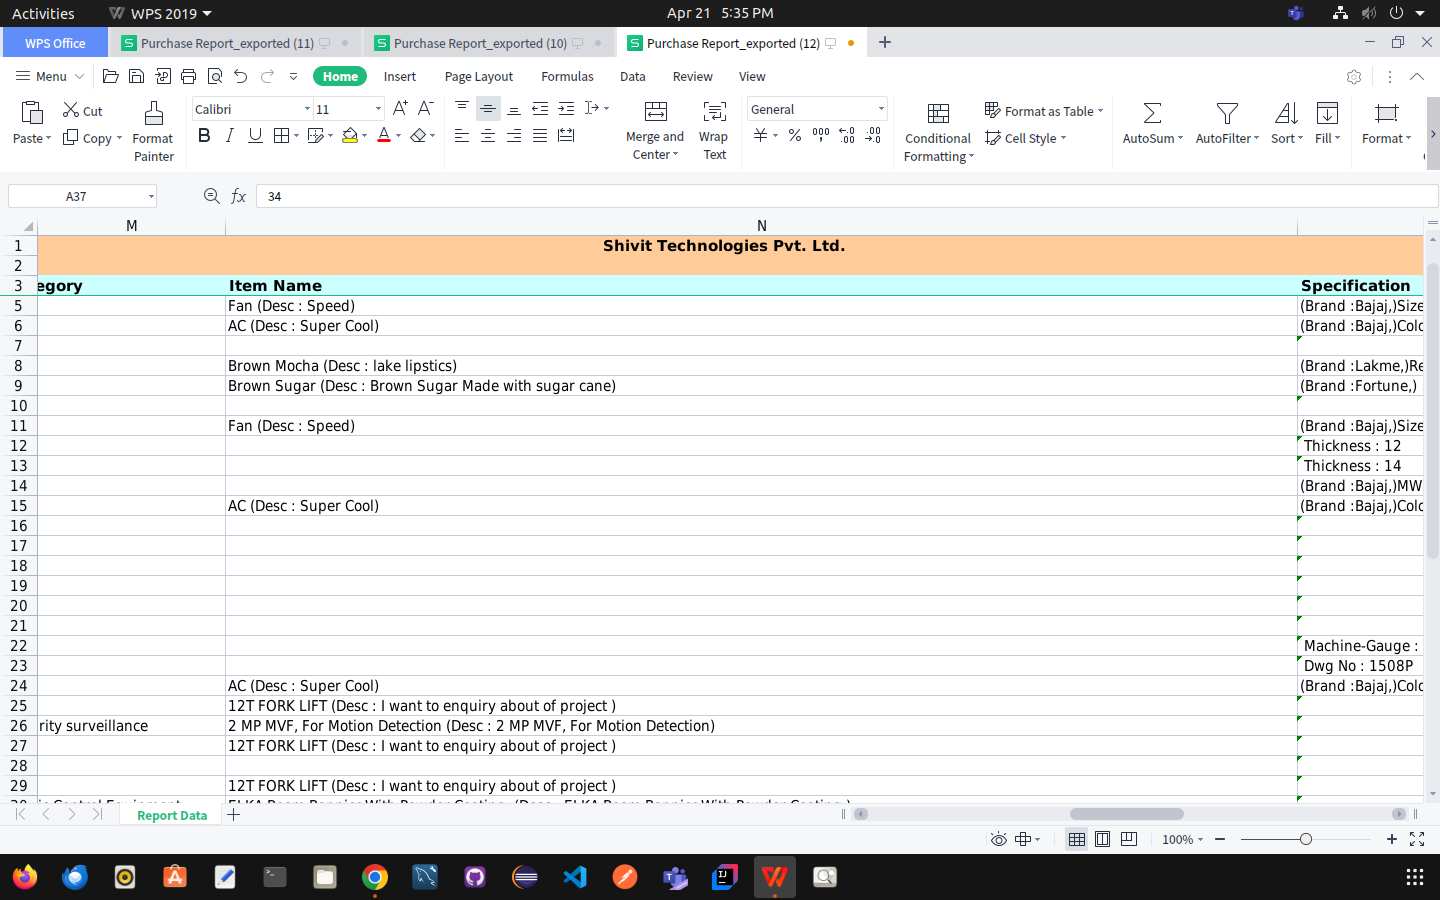Screen dimensions: 1440x900
Task: Expand the Name Box cell reference dropdown
Action: pyautogui.click(x=151, y=197)
